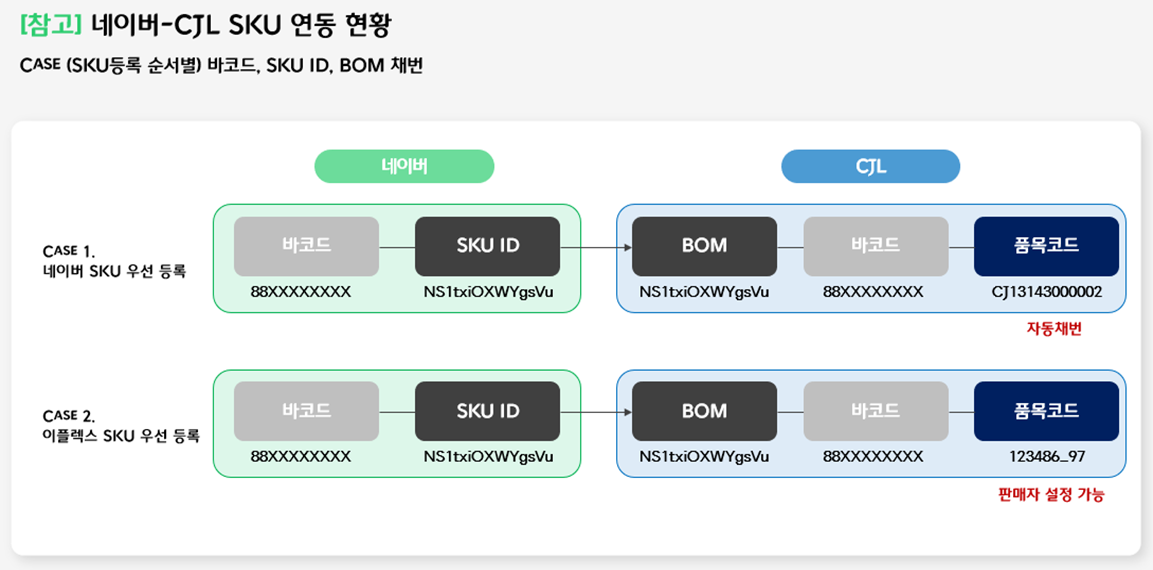Viewport: 1153px width, 570px height.
Task: Click the red 자동채번 label
Action: click(1054, 329)
